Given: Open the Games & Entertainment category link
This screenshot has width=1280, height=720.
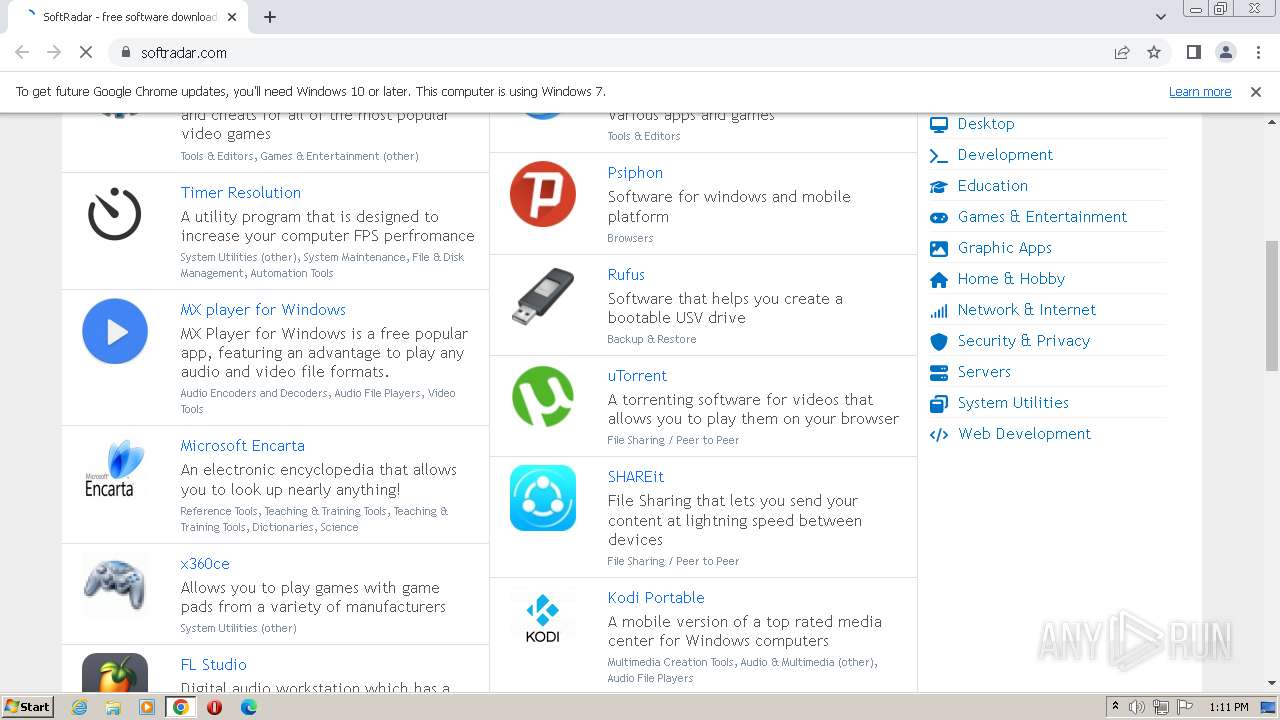Looking at the screenshot, I should click(x=1042, y=217).
